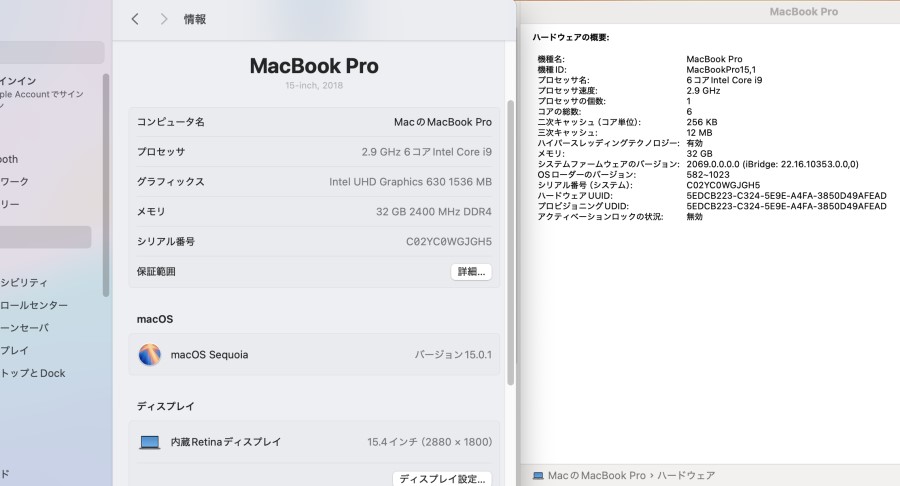Select the ハードウェア path bar segment
Image resolution: width=900 pixels, height=486 pixels.
click(686, 476)
